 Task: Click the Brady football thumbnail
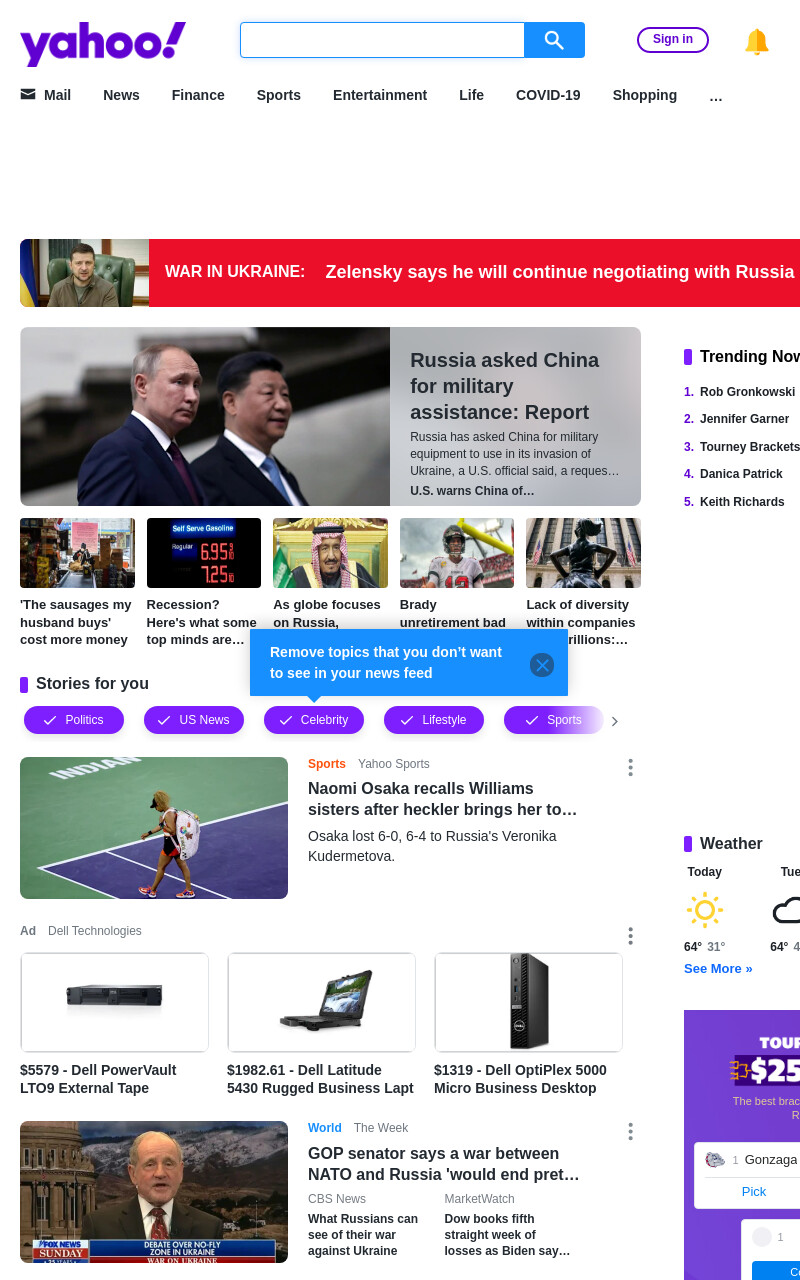[x=457, y=553]
